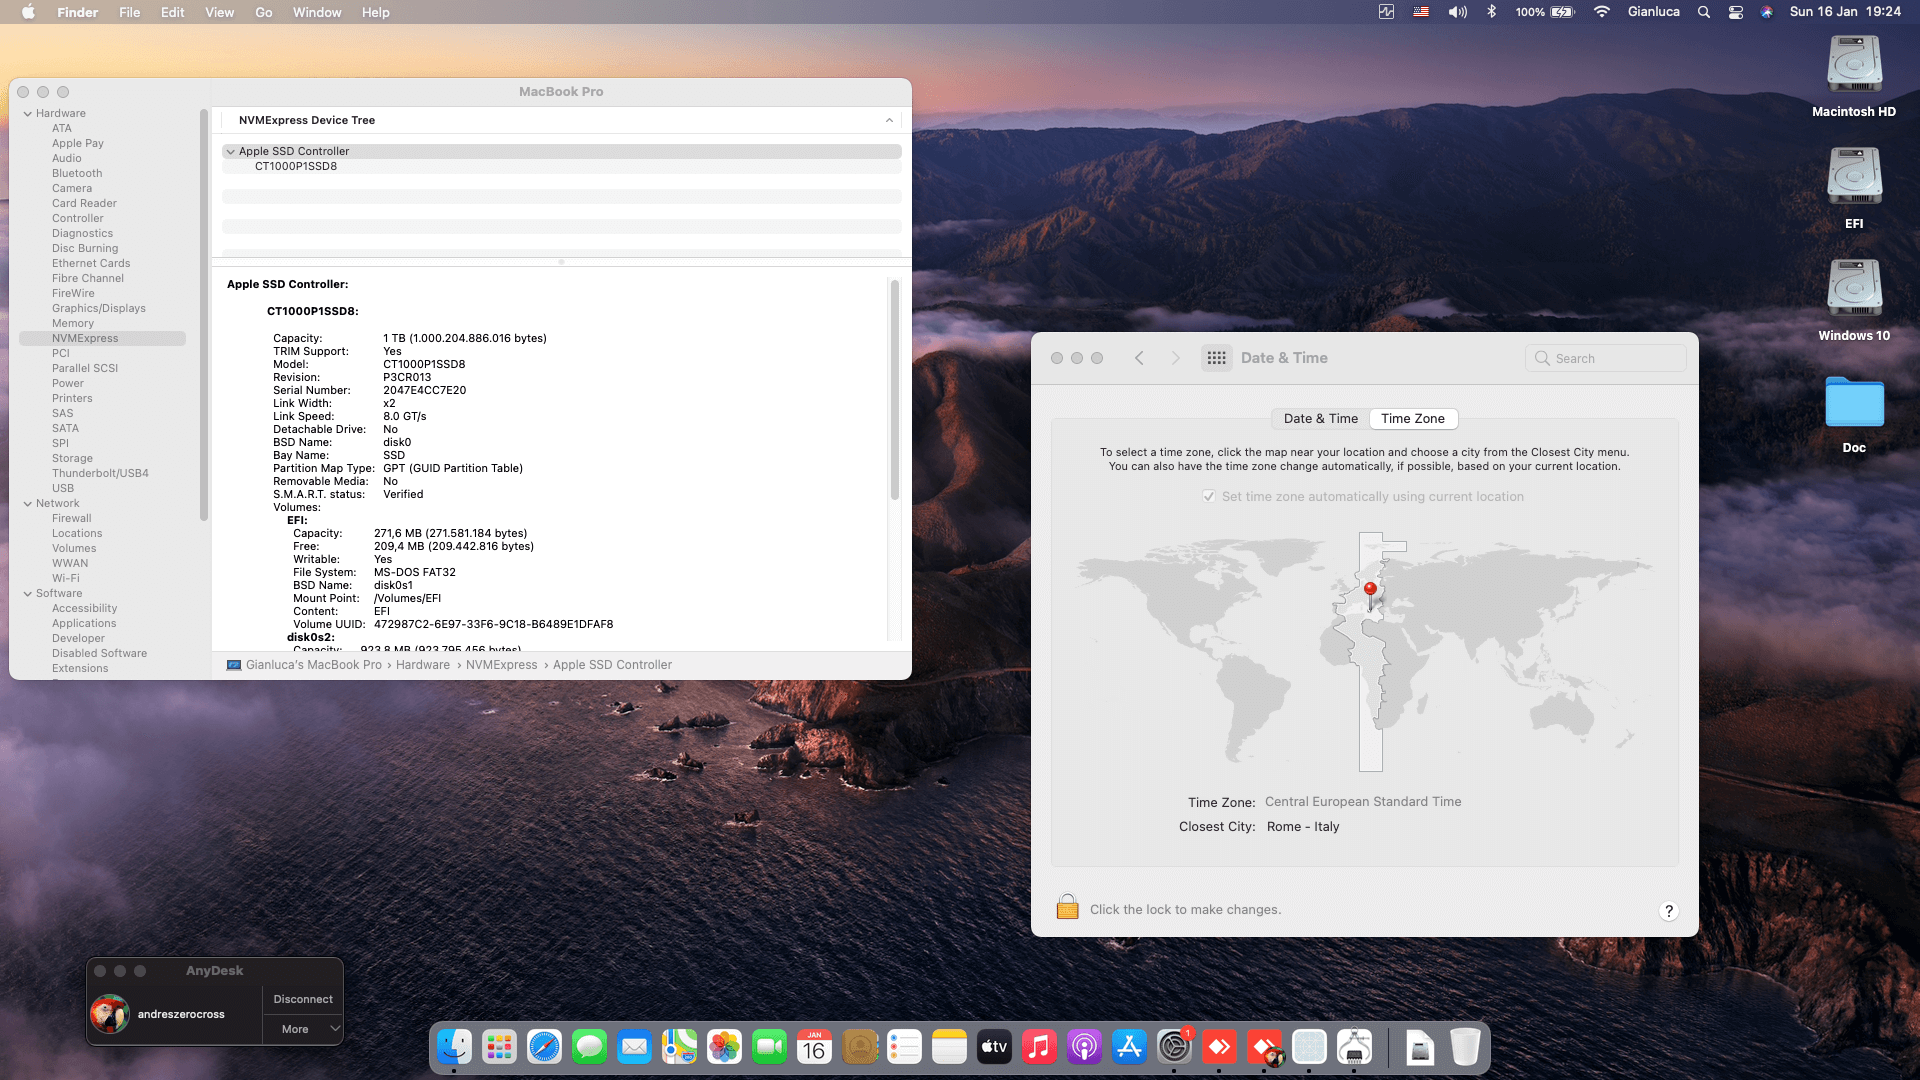Open the Show All grid icon
Image resolution: width=1920 pixels, height=1080 pixels.
click(x=1216, y=358)
